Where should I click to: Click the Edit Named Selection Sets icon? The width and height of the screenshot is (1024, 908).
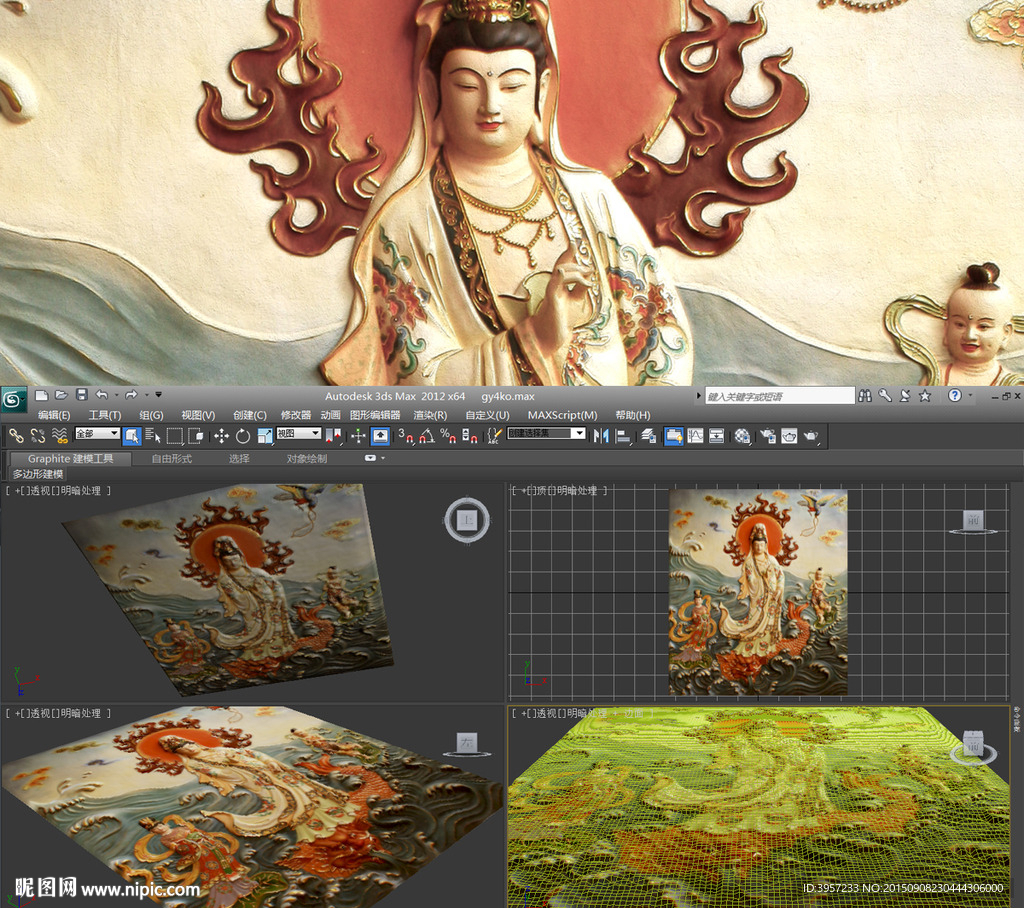(x=495, y=436)
